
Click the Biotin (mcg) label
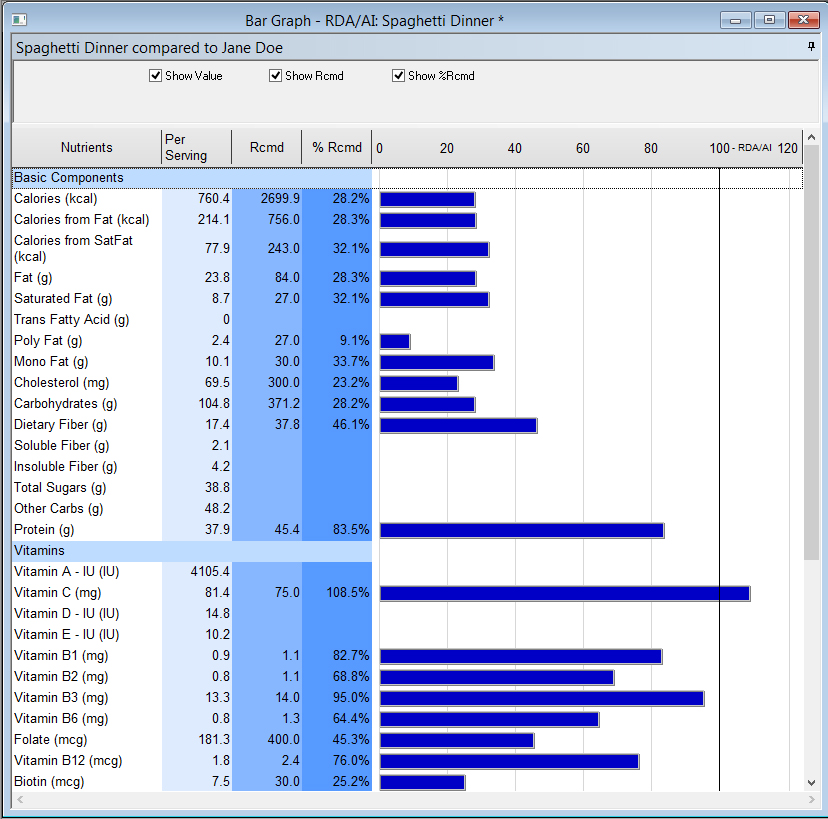49,782
